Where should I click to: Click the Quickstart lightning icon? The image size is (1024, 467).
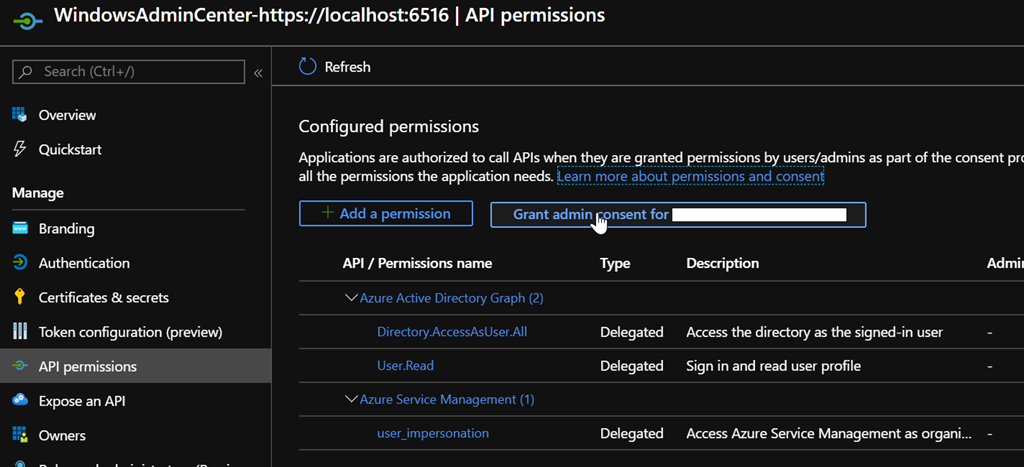click(x=20, y=149)
